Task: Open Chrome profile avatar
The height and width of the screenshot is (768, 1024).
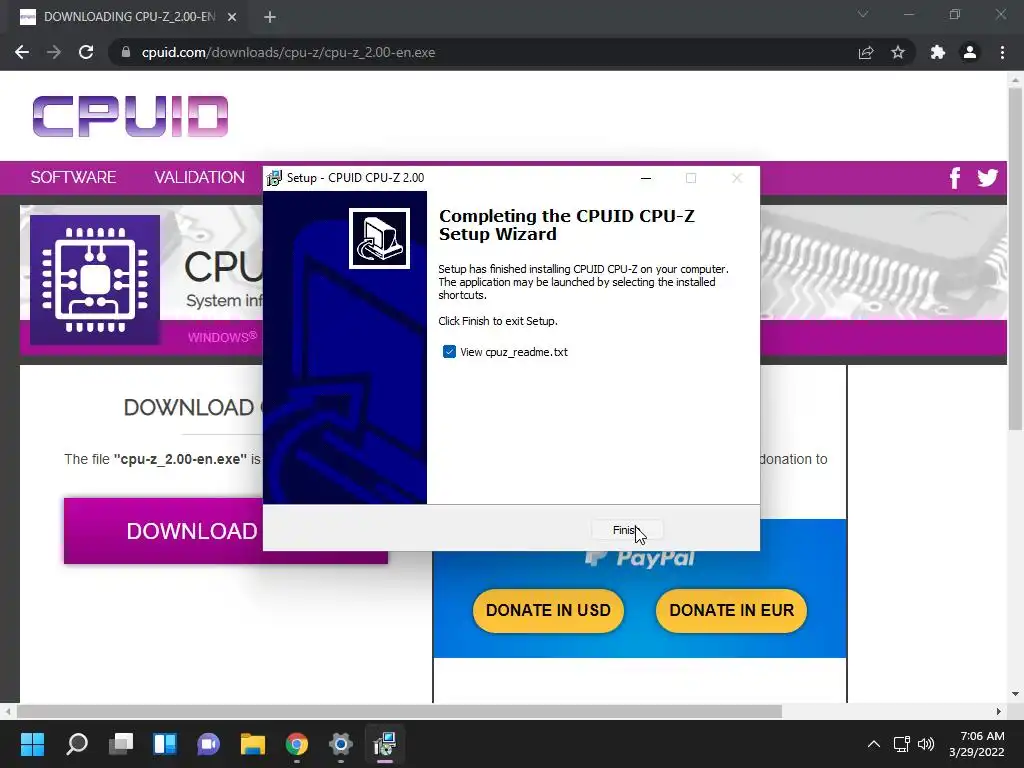Action: 970,52
